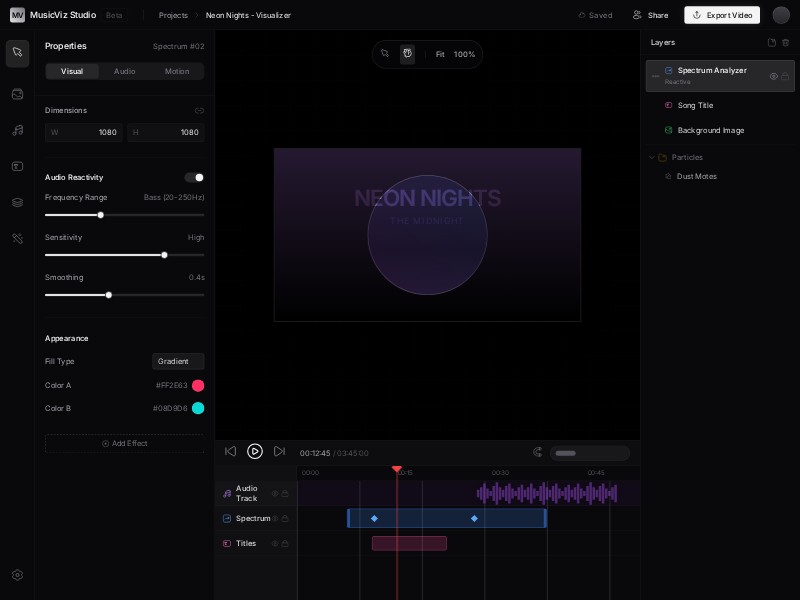Click the Audio Track music note icon
This screenshot has height=600, width=800.
click(227, 493)
